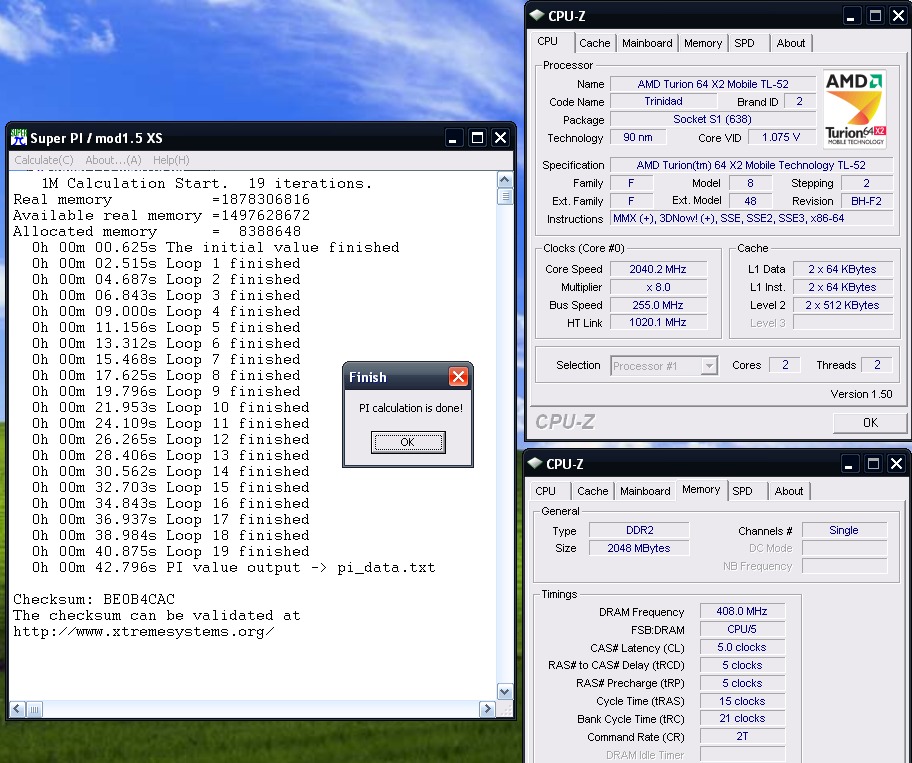The image size is (912, 763).
Task: Click the Super PI app icon in title bar
Action: click(x=19, y=138)
